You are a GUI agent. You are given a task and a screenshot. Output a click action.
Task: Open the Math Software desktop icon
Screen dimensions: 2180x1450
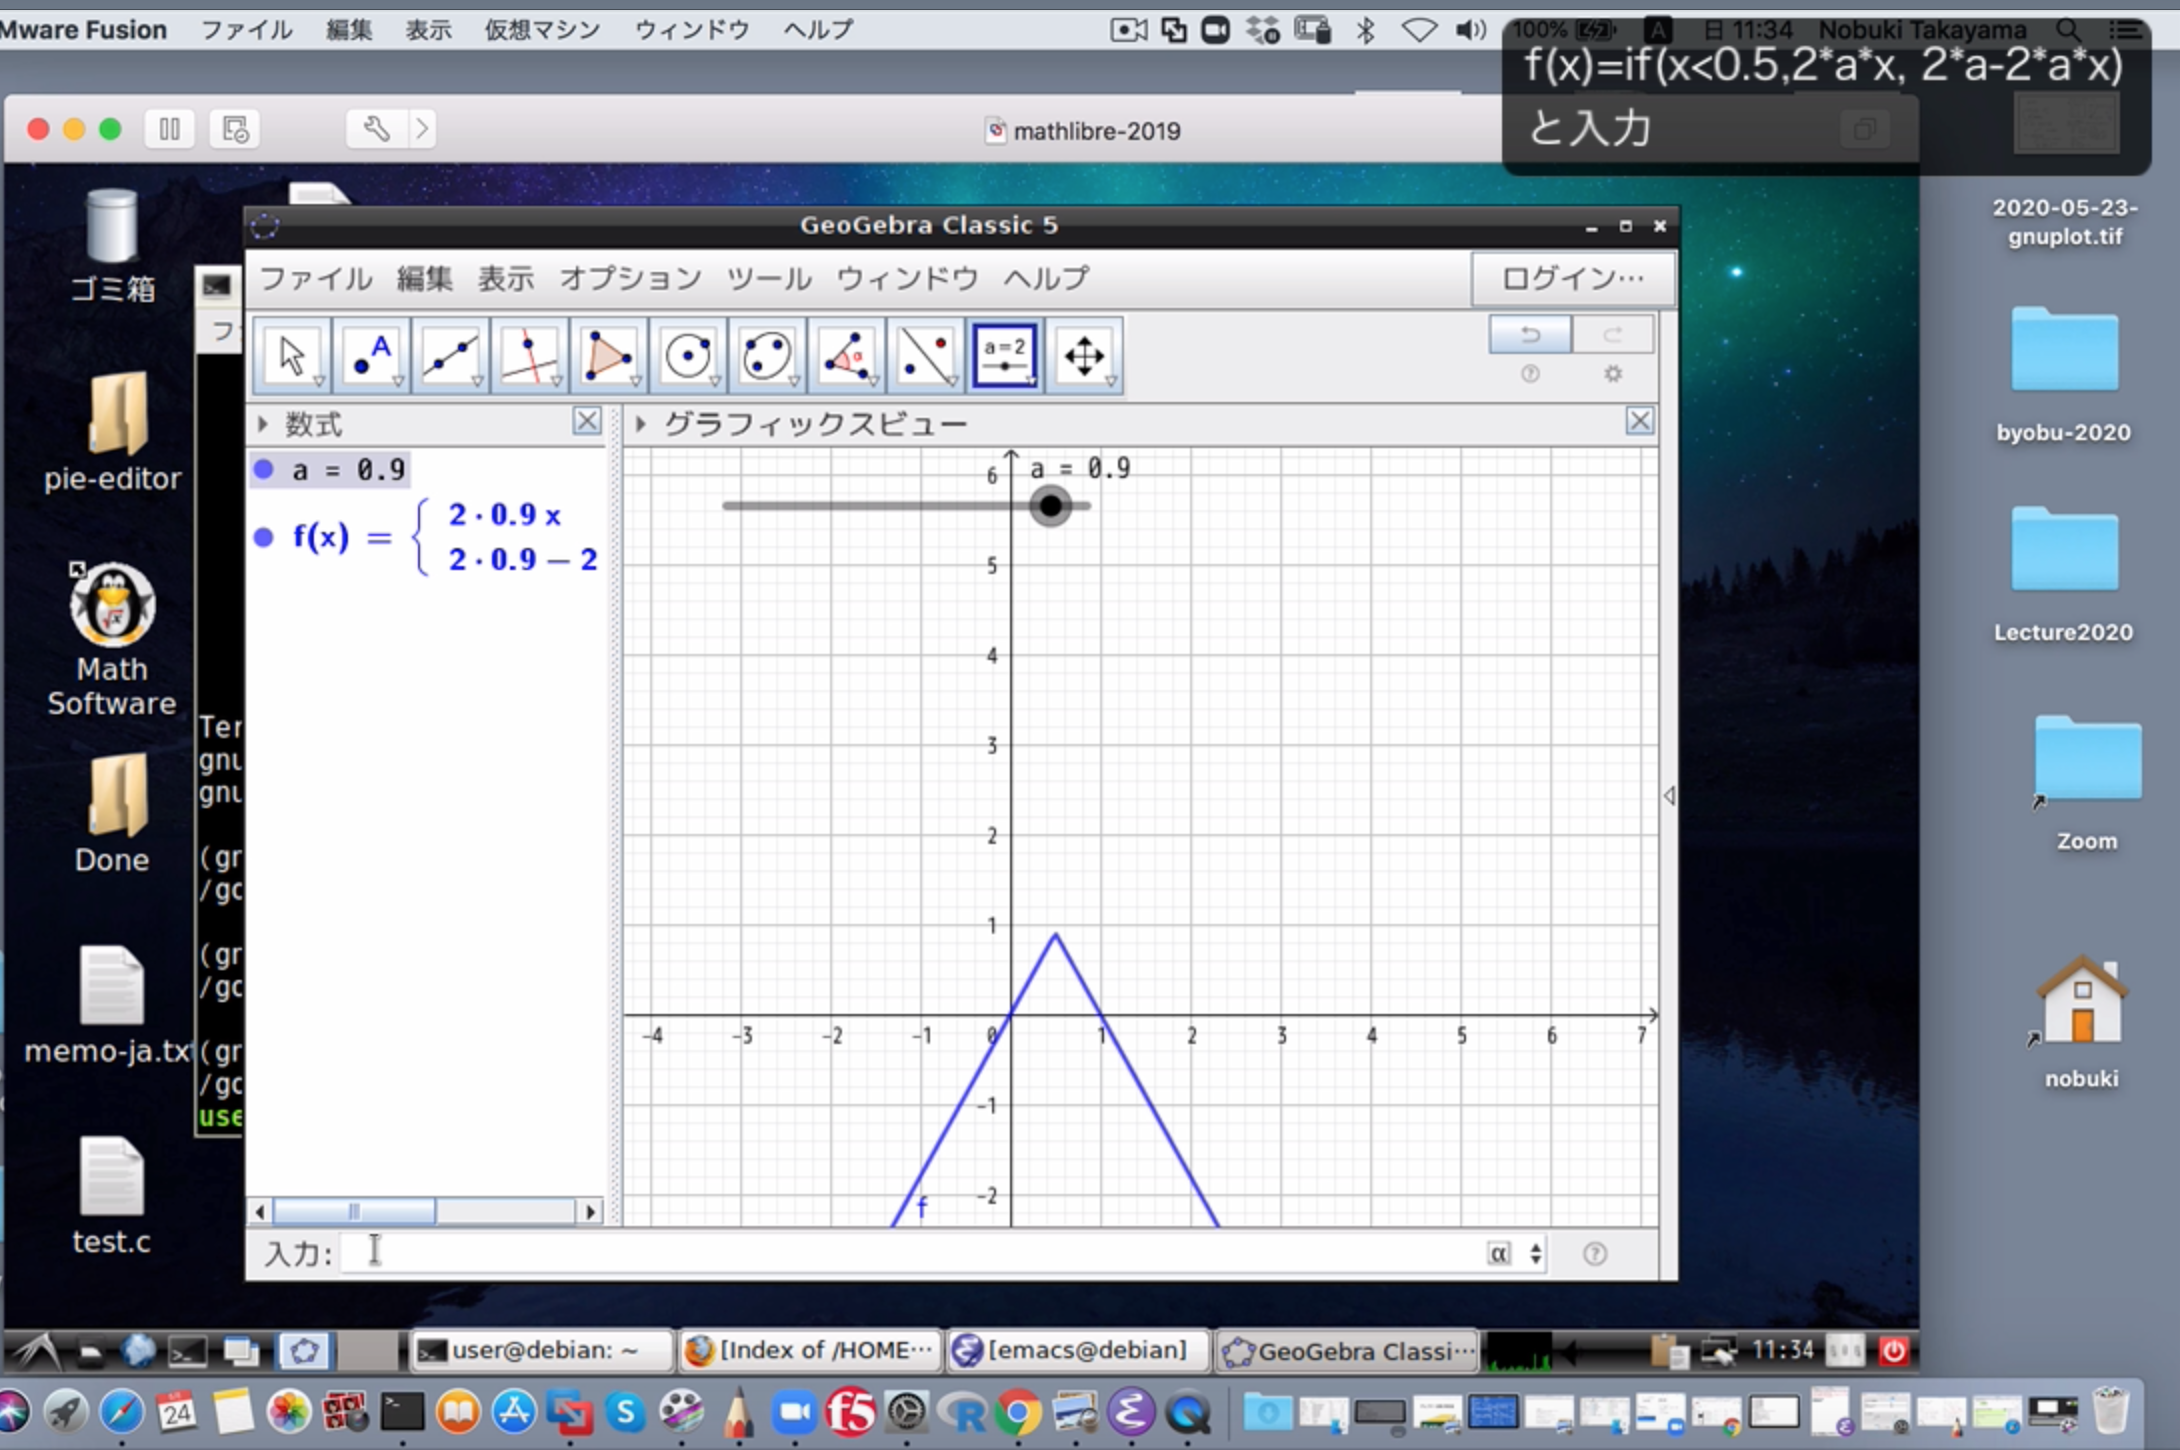point(111,640)
